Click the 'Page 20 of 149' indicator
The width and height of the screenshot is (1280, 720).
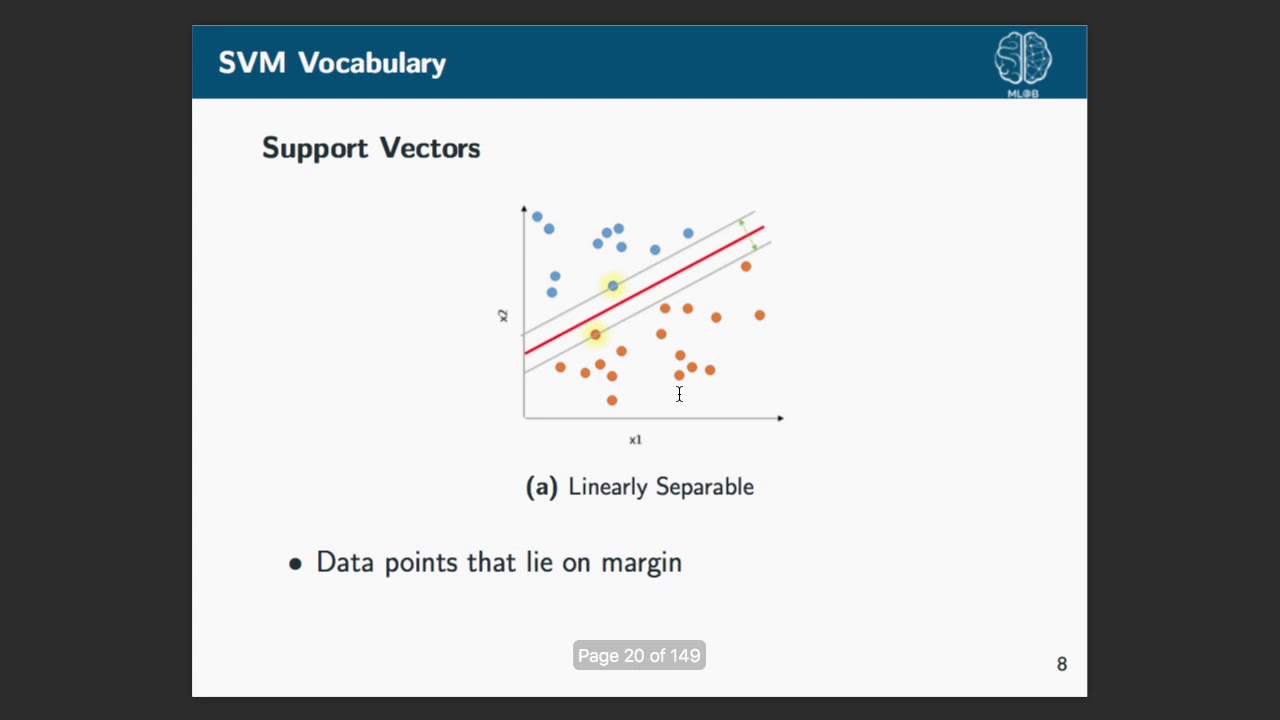(x=639, y=656)
